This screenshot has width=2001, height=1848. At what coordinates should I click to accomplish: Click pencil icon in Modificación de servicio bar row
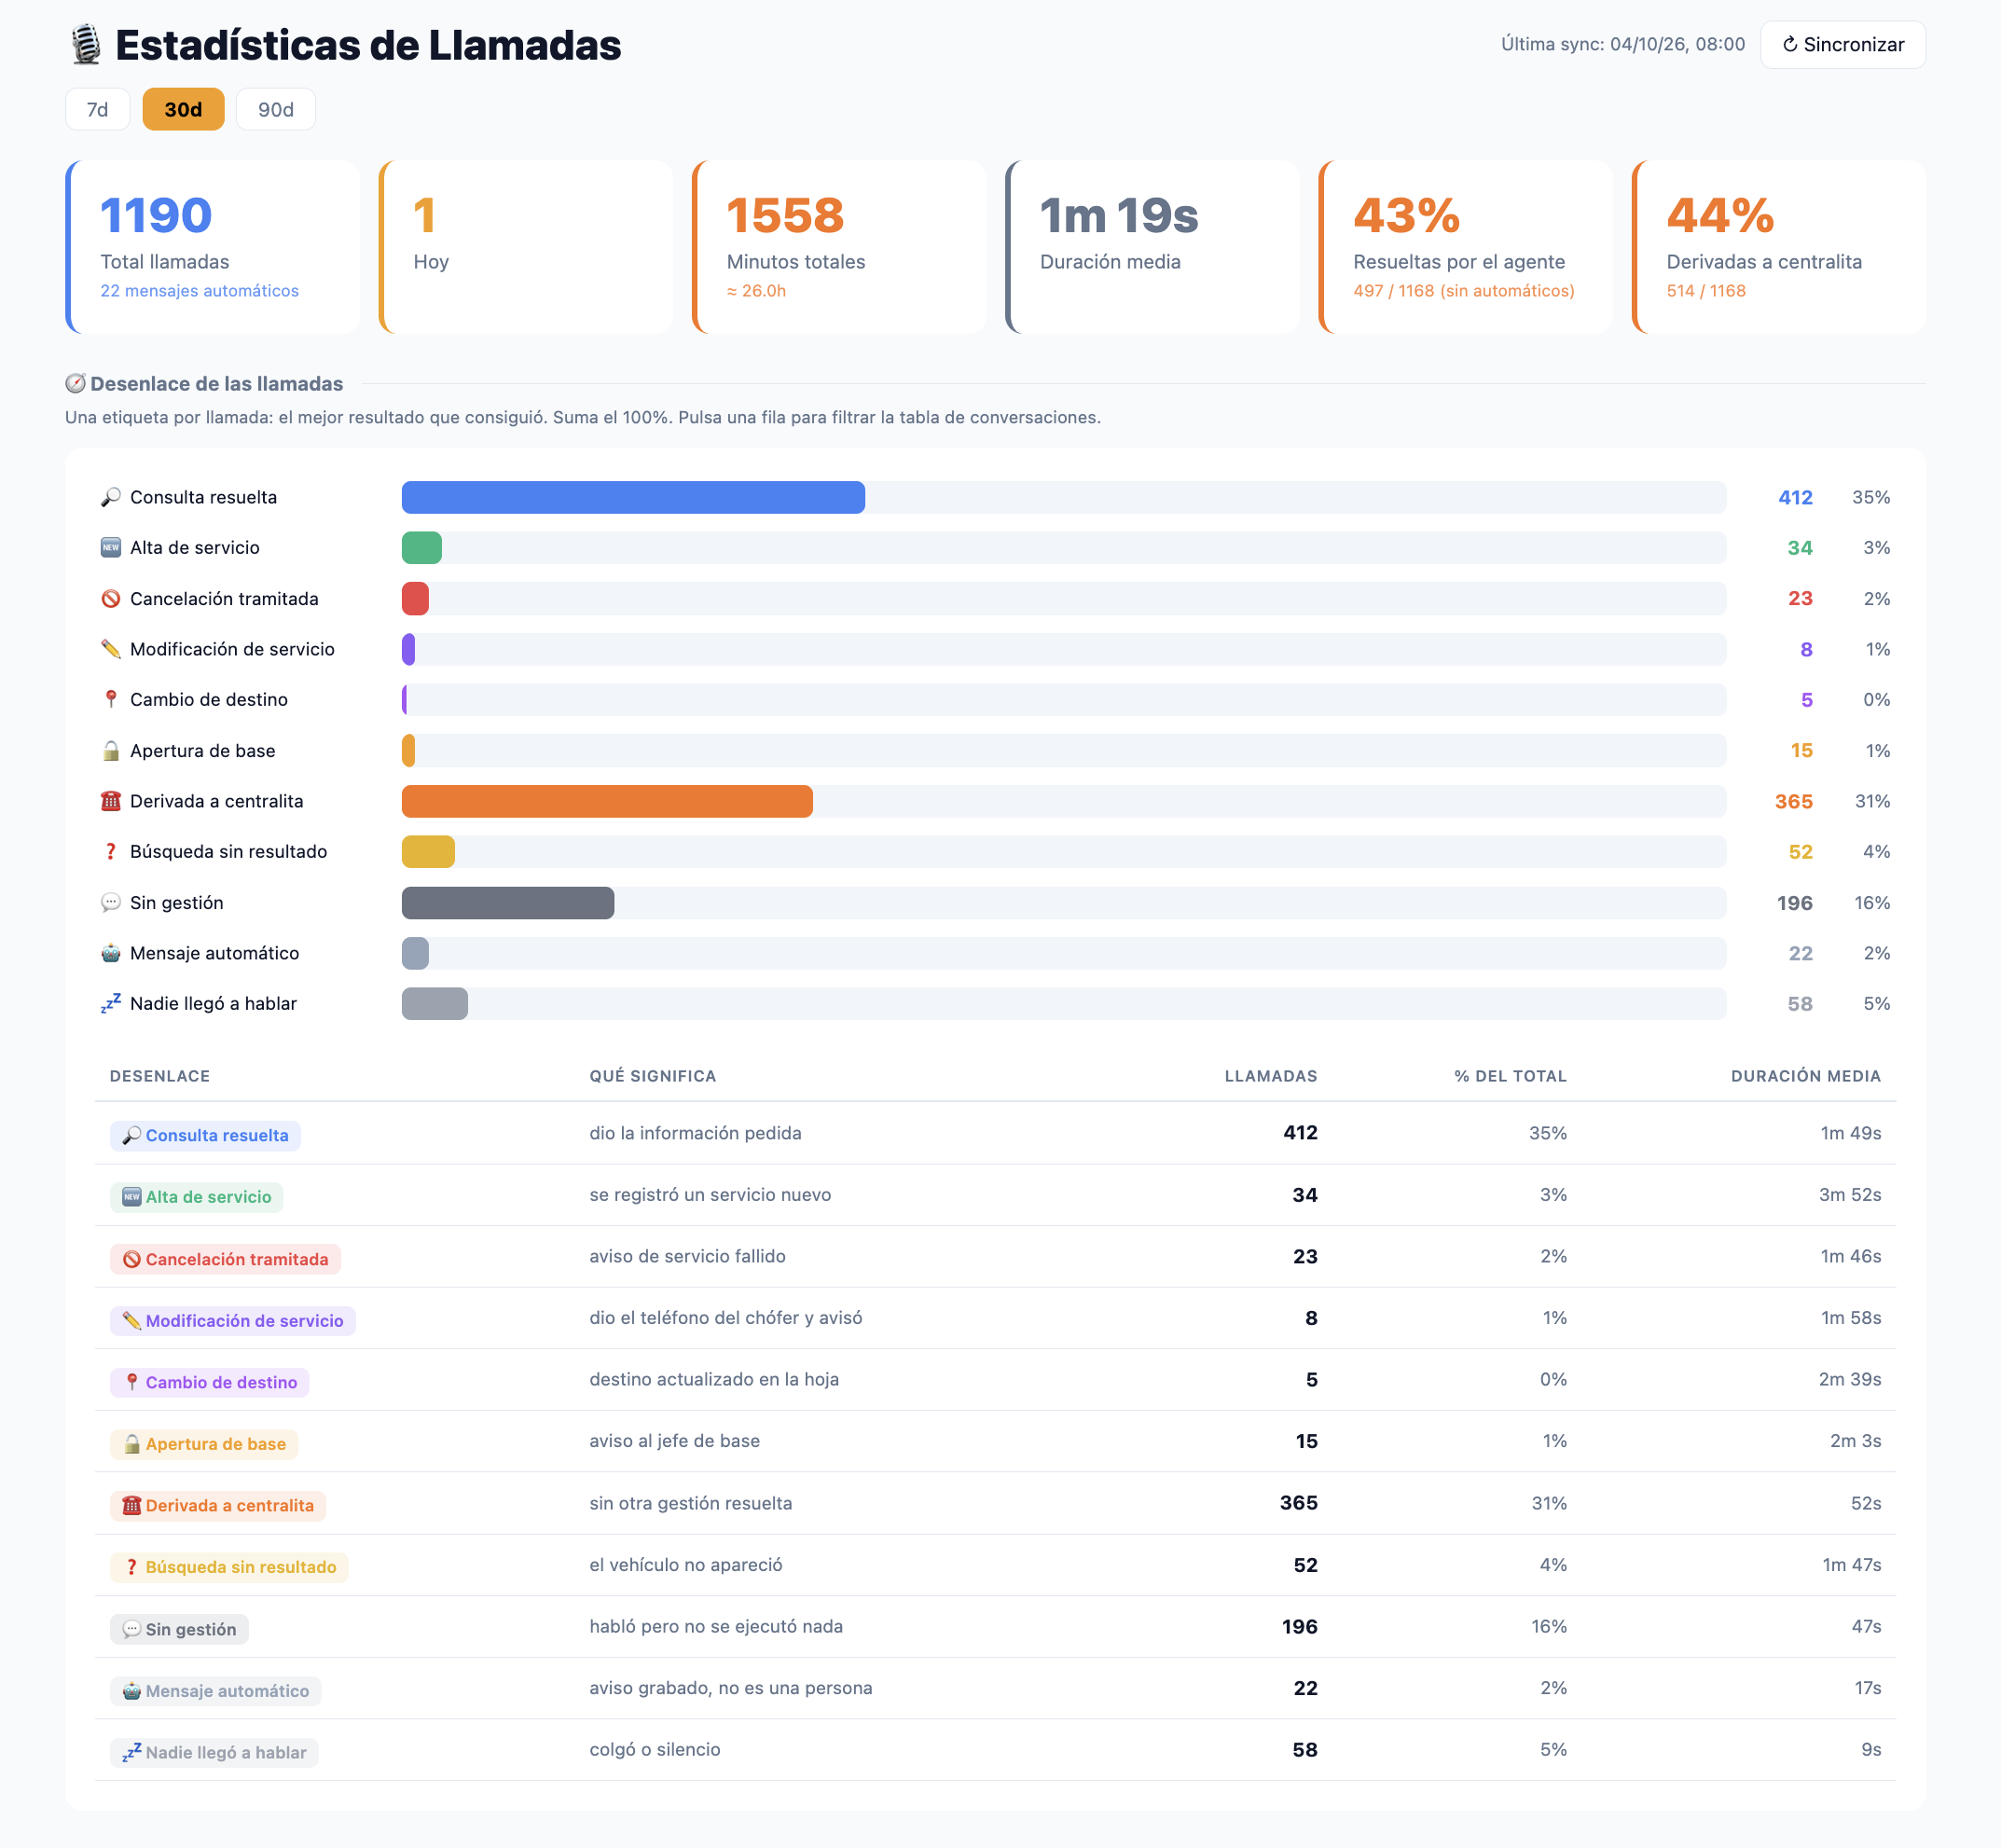click(111, 649)
